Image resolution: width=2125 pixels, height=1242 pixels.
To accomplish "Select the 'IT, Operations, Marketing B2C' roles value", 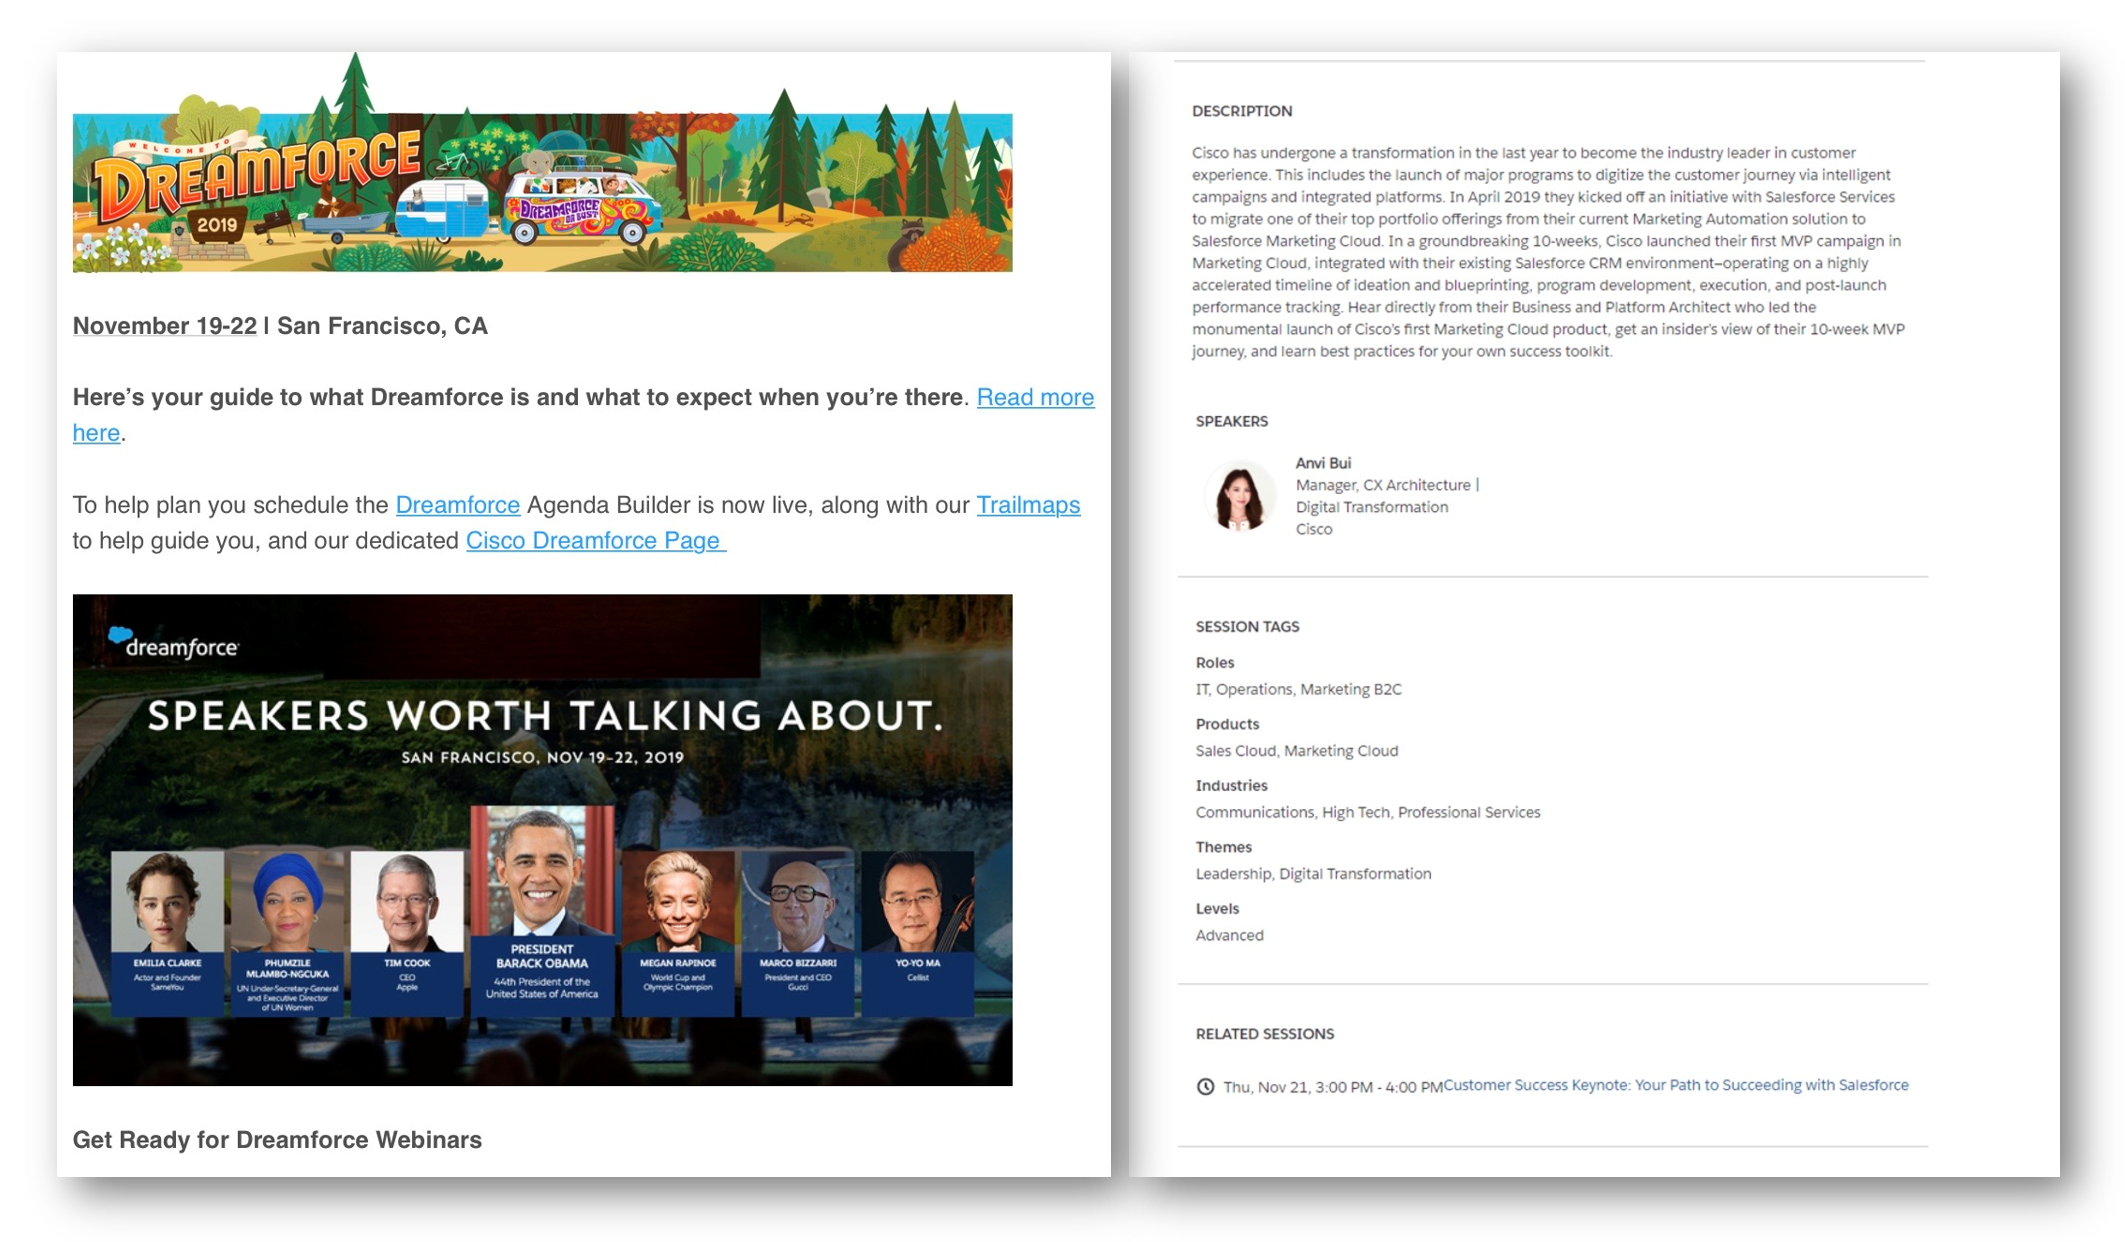I will pos(1299,689).
